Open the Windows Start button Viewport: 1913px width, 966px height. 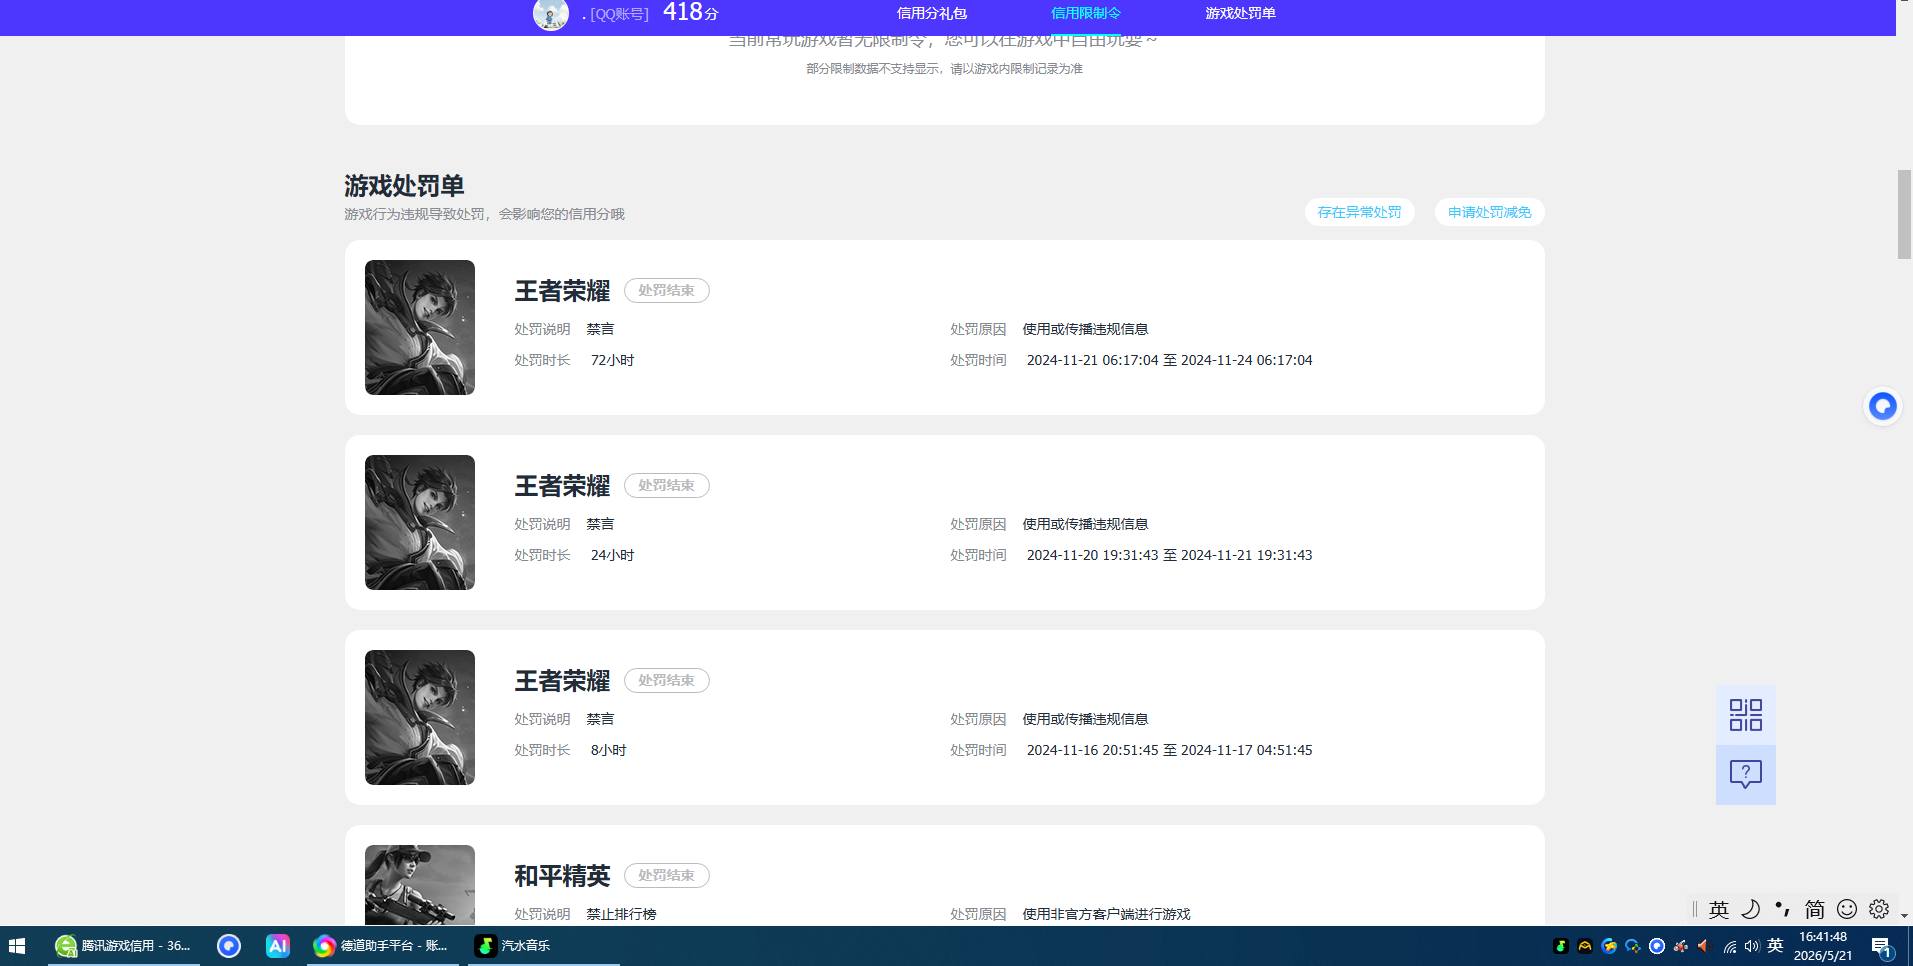[x=17, y=945]
